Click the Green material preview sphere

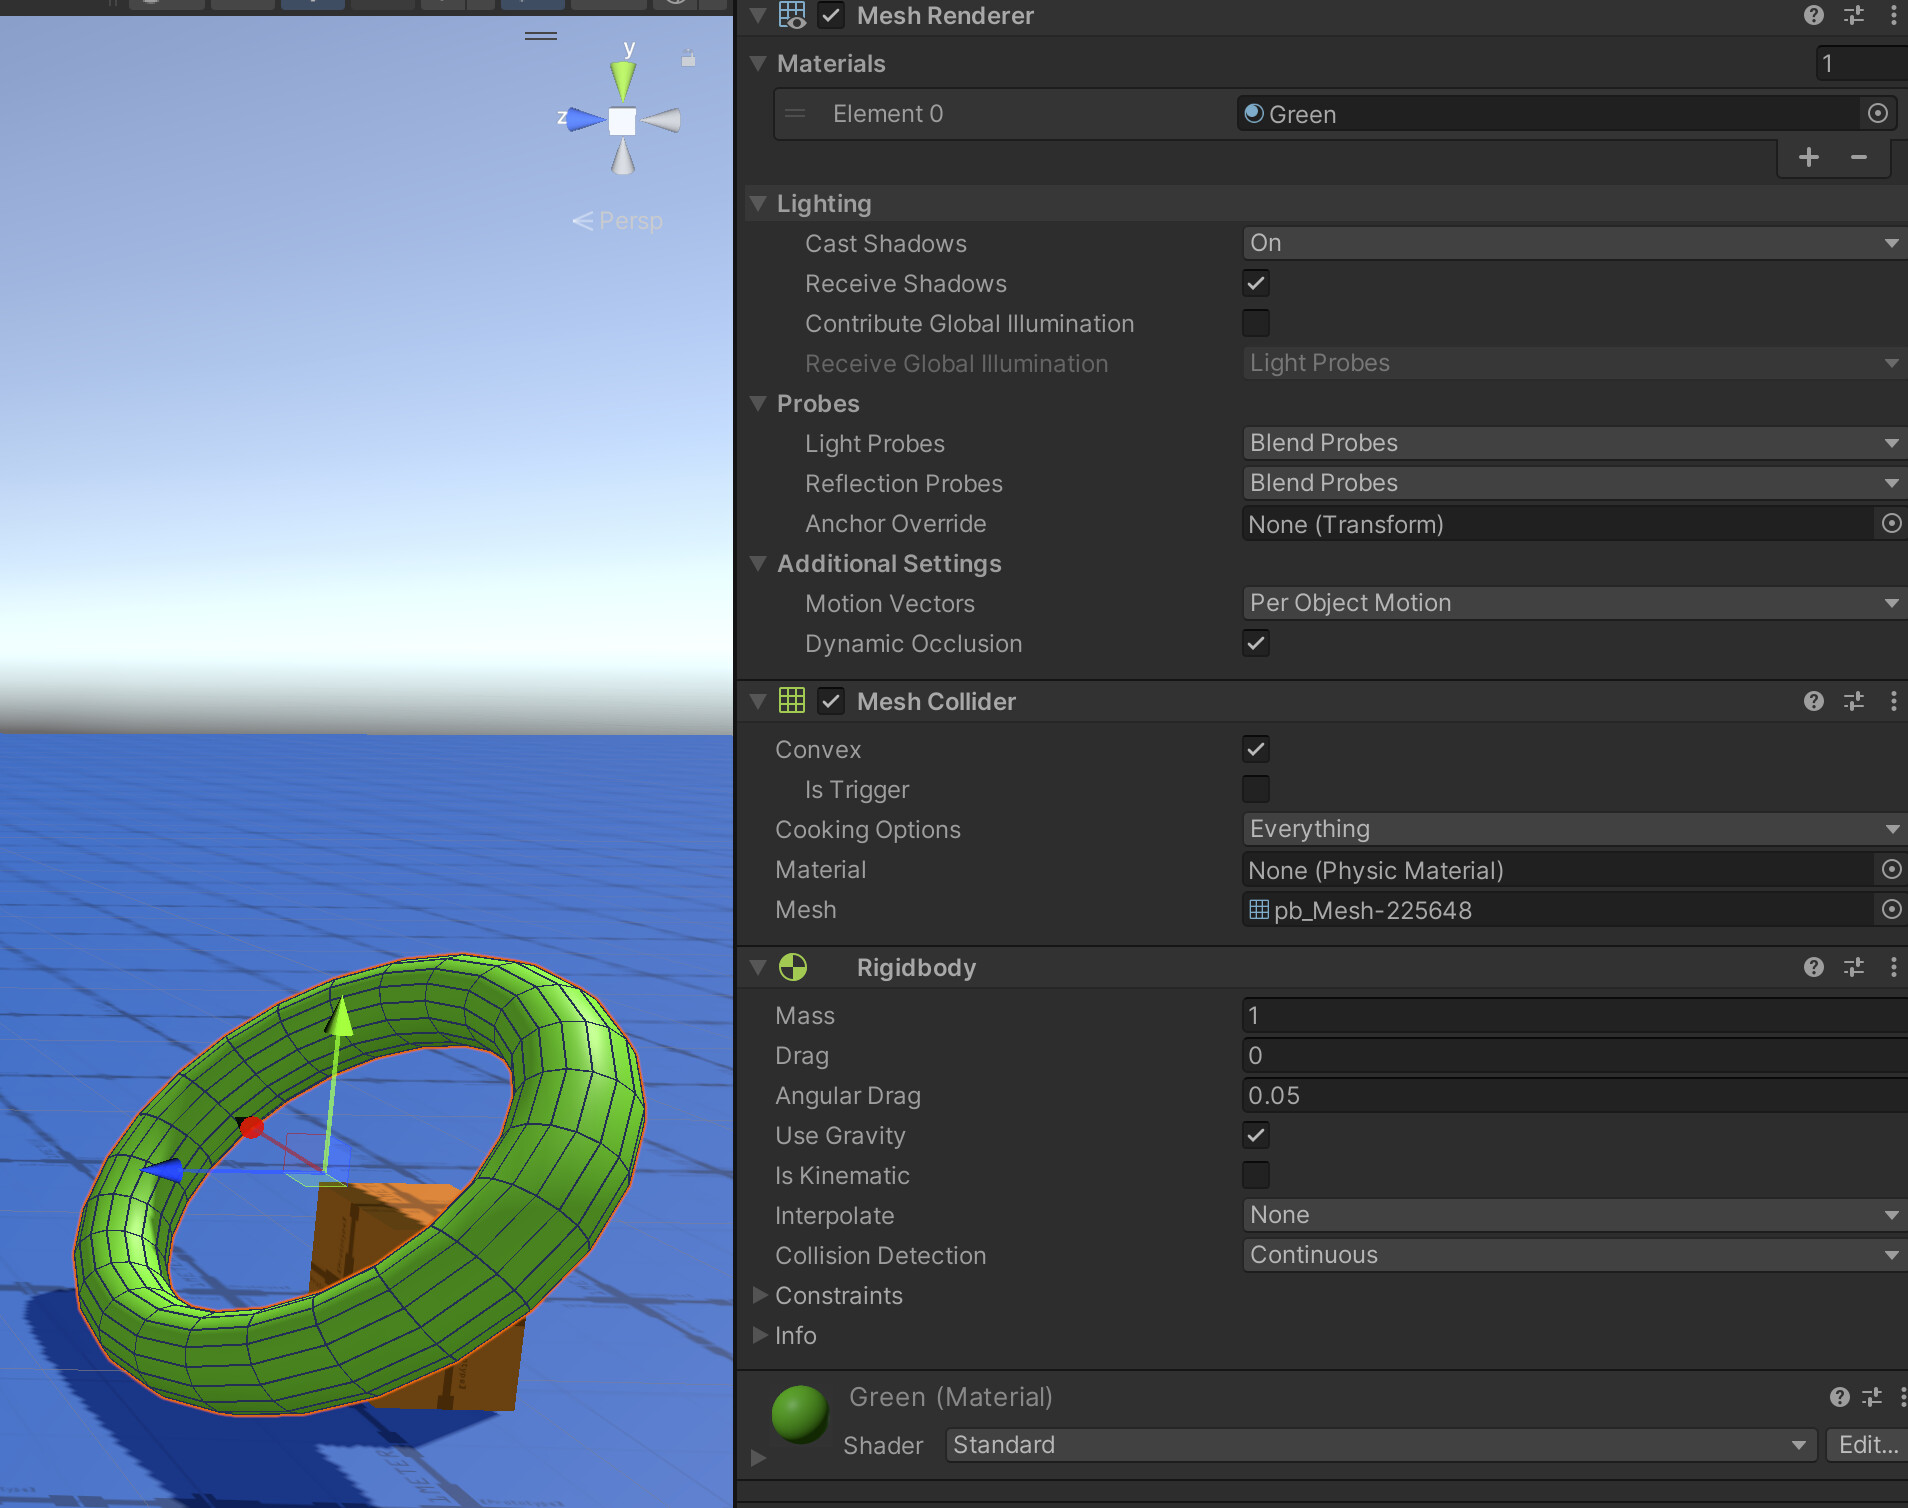pos(799,1413)
